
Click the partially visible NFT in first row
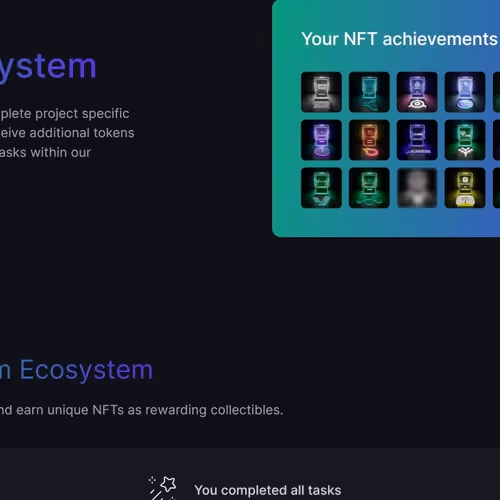click(x=496, y=92)
